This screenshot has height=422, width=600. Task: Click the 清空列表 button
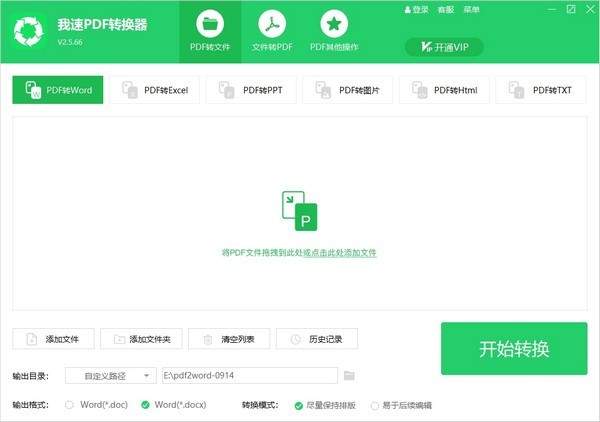pos(229,339)
